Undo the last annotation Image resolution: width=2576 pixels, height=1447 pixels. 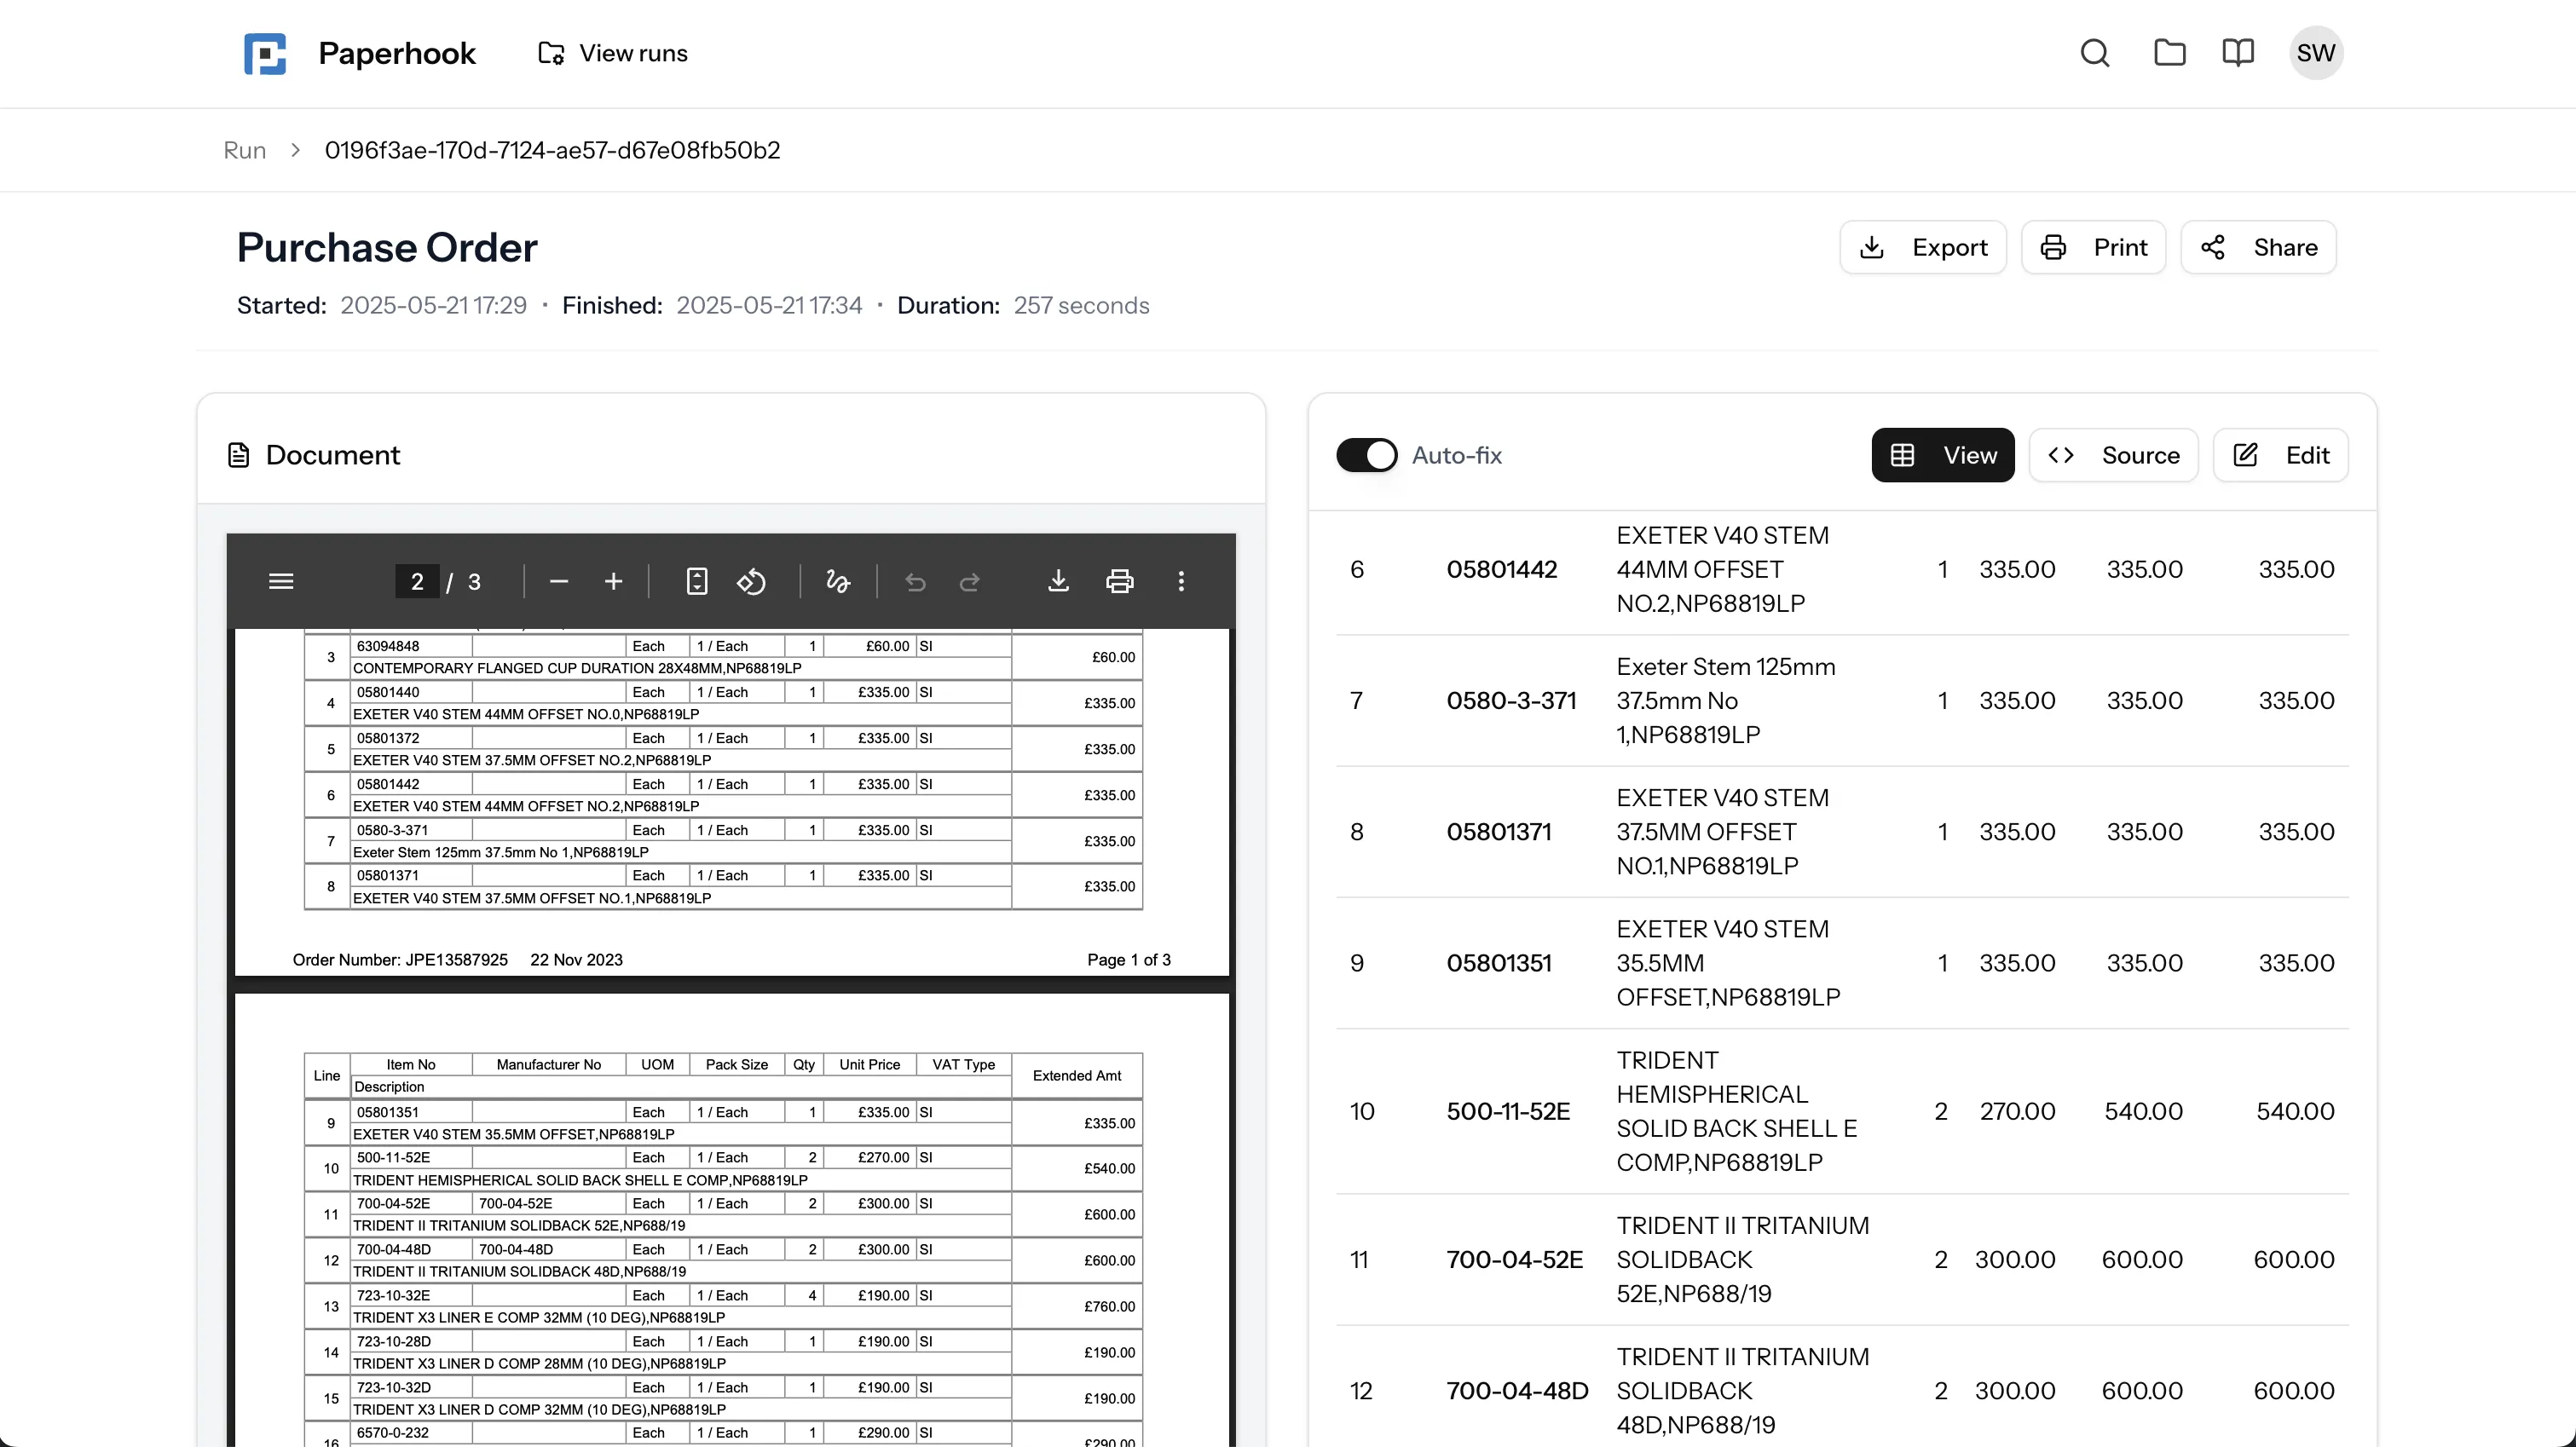pyautogui.click(x=915, y=581)
